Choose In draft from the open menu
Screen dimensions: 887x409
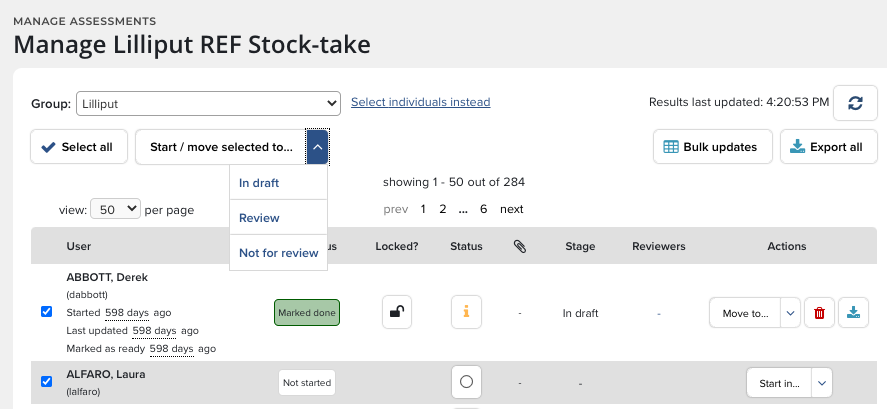[259, 183]
